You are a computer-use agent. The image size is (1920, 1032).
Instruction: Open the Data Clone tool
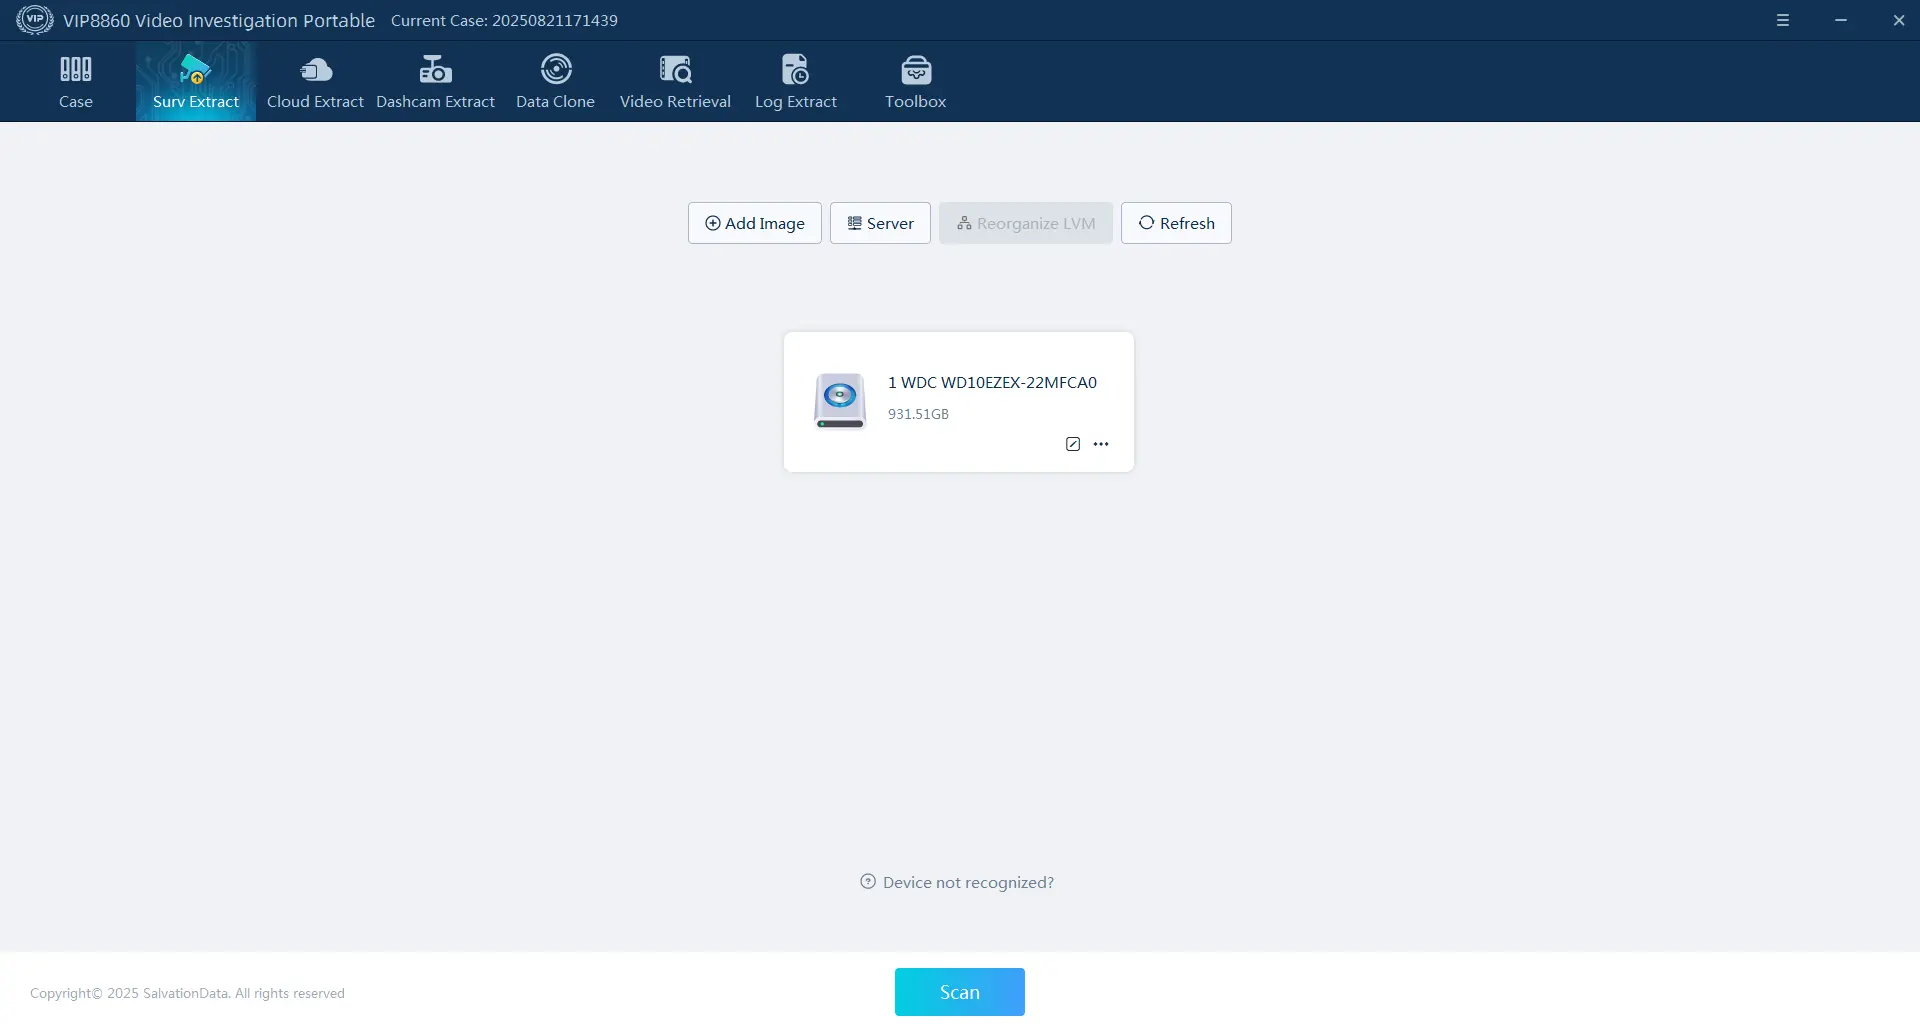click(555, 82)
